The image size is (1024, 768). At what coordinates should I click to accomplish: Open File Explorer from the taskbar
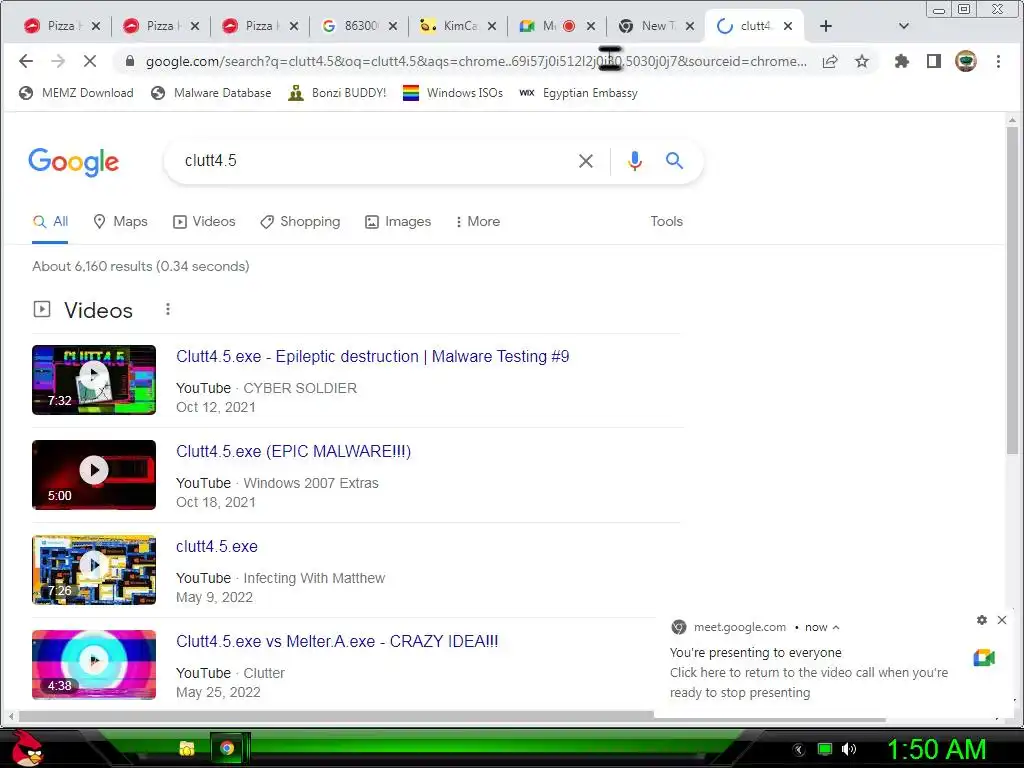pos(187,748)
